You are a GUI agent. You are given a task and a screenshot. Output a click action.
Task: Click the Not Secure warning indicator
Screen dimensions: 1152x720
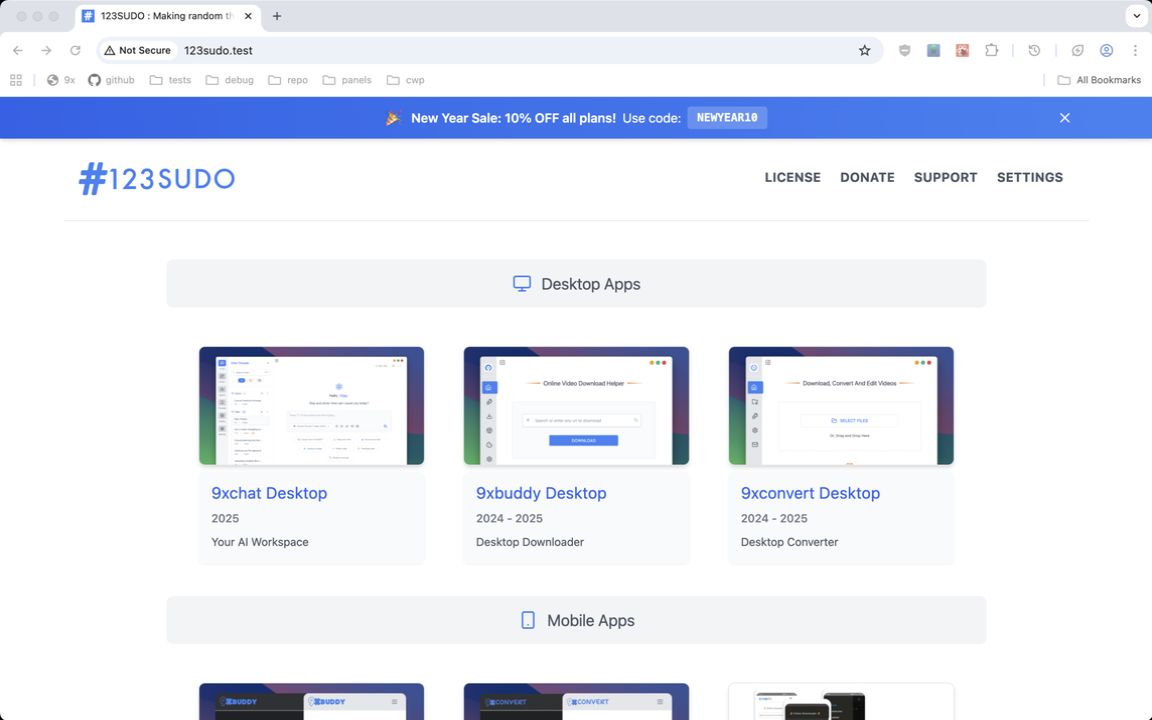tap(138, 49)
